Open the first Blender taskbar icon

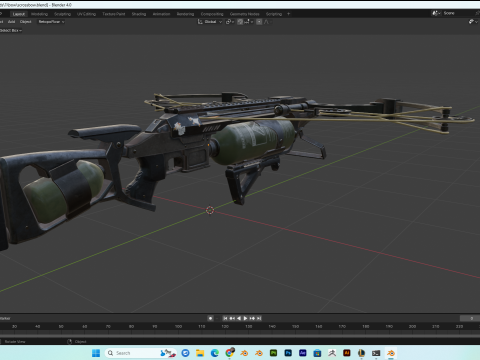click(244, 353)
